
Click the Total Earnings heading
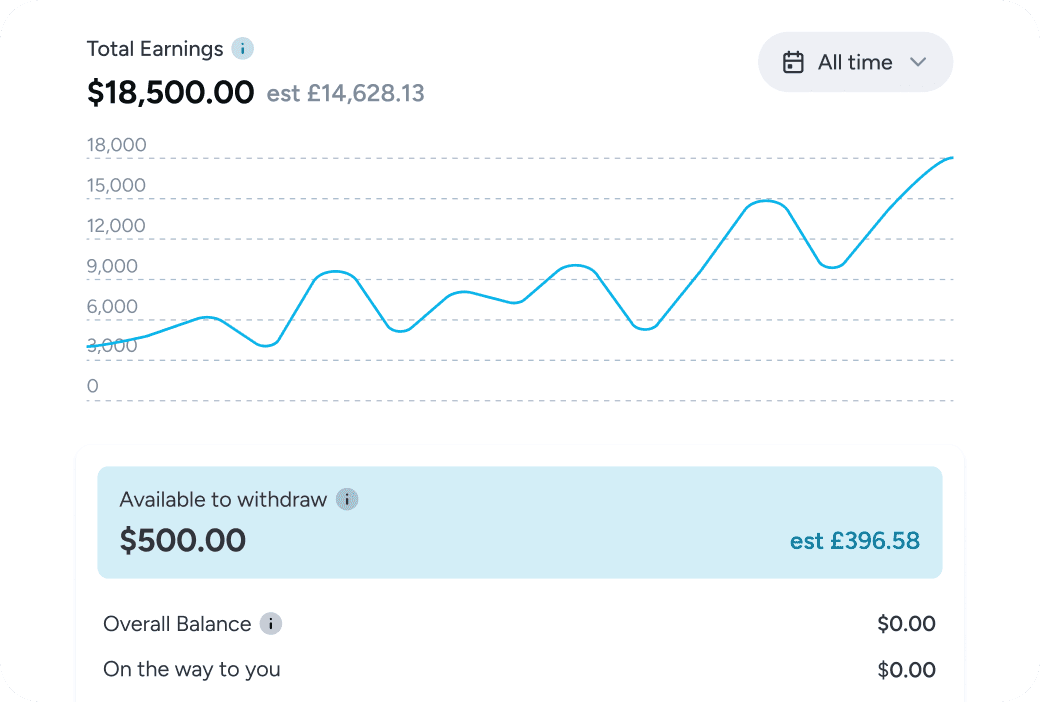(x=155, y=48)
